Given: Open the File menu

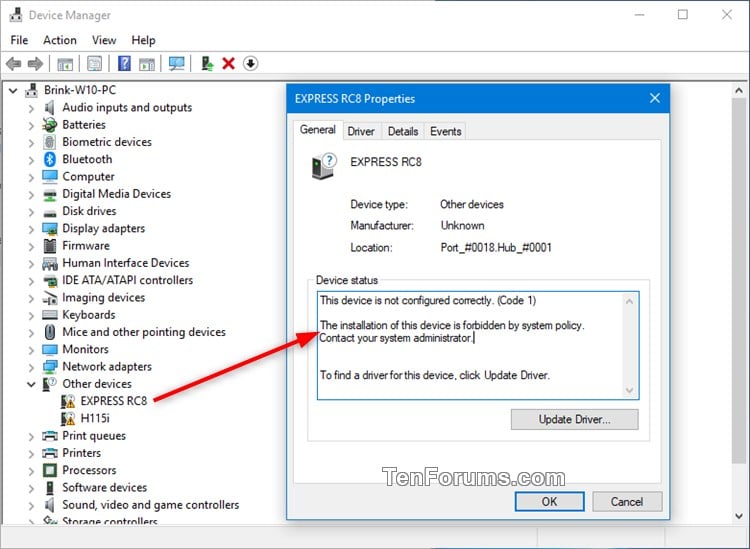Looking at the screenshot, I should click(x=19, y=40).
